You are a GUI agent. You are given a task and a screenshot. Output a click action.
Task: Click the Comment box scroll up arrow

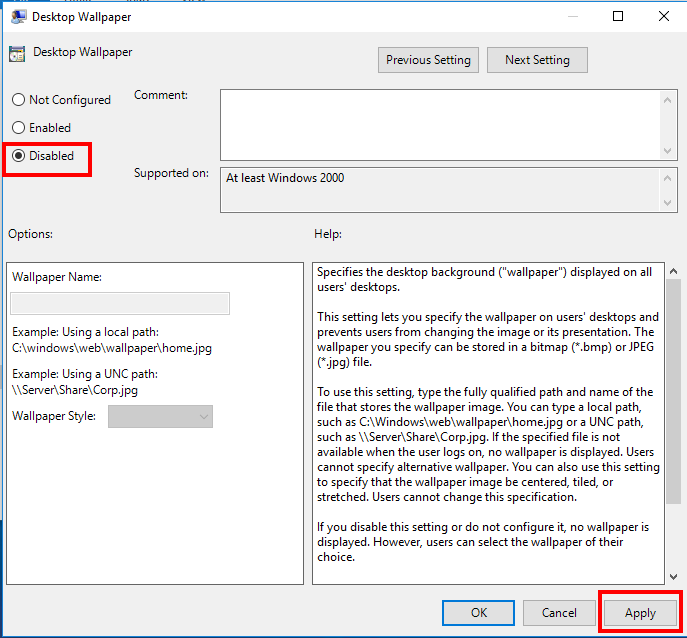tap(667, 100)
